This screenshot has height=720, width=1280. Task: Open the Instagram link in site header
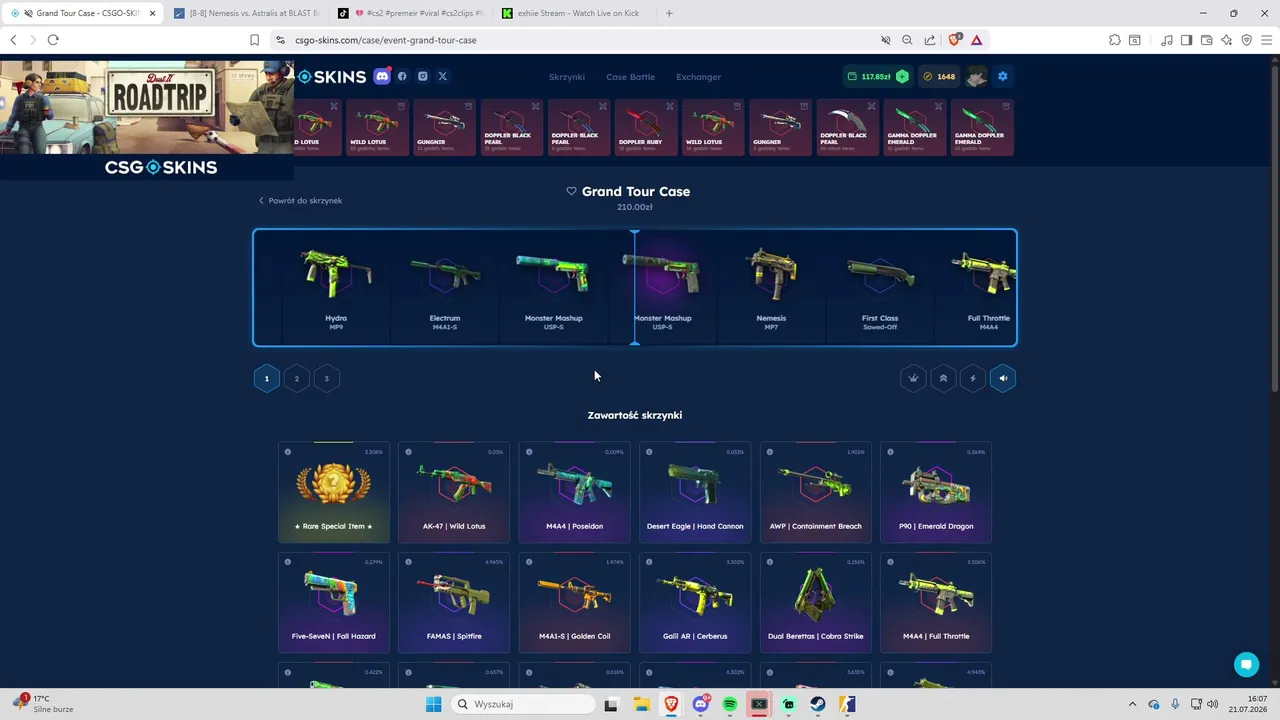pyautogui.click(x=423, y=76)
